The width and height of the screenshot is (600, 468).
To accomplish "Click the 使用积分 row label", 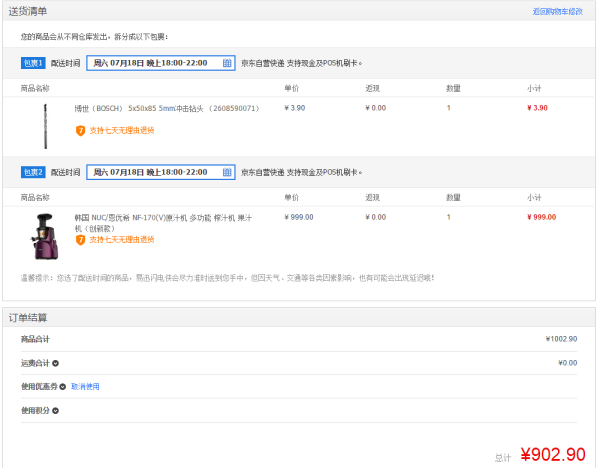I will pyautogui.click(x=35, y=411).
